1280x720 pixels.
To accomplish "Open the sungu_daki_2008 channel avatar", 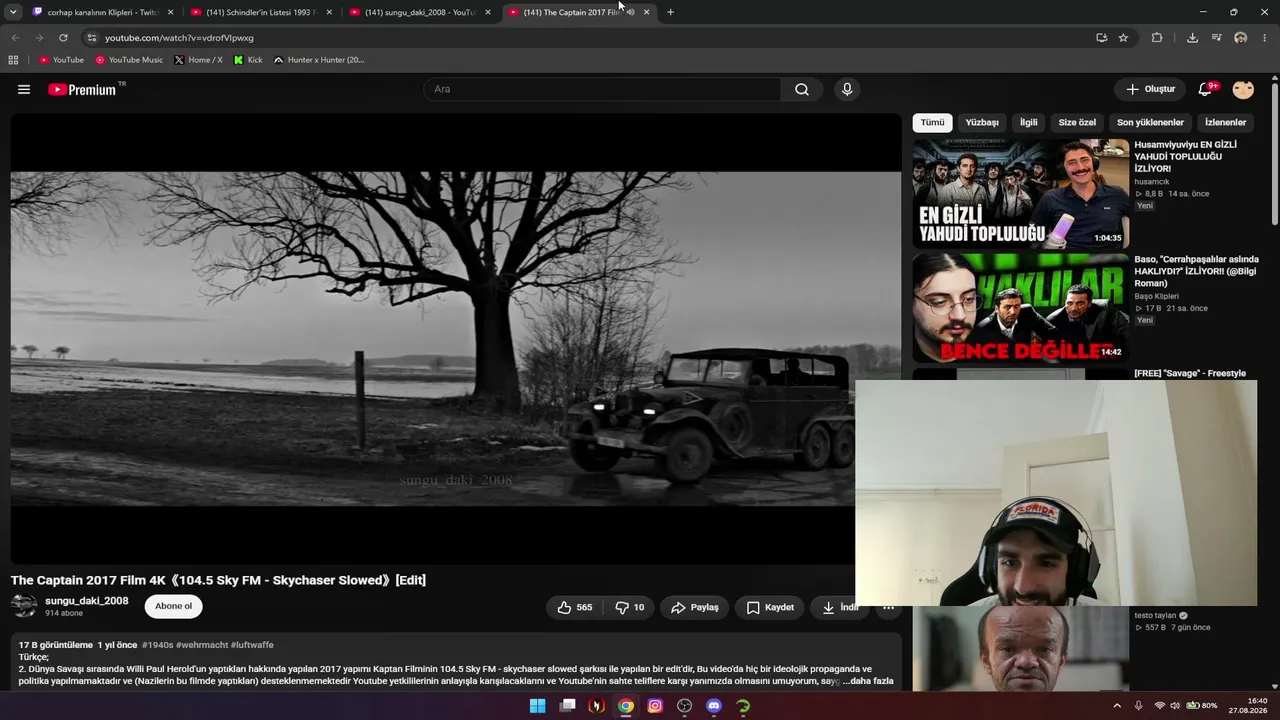I will click(x=24, y=605).
